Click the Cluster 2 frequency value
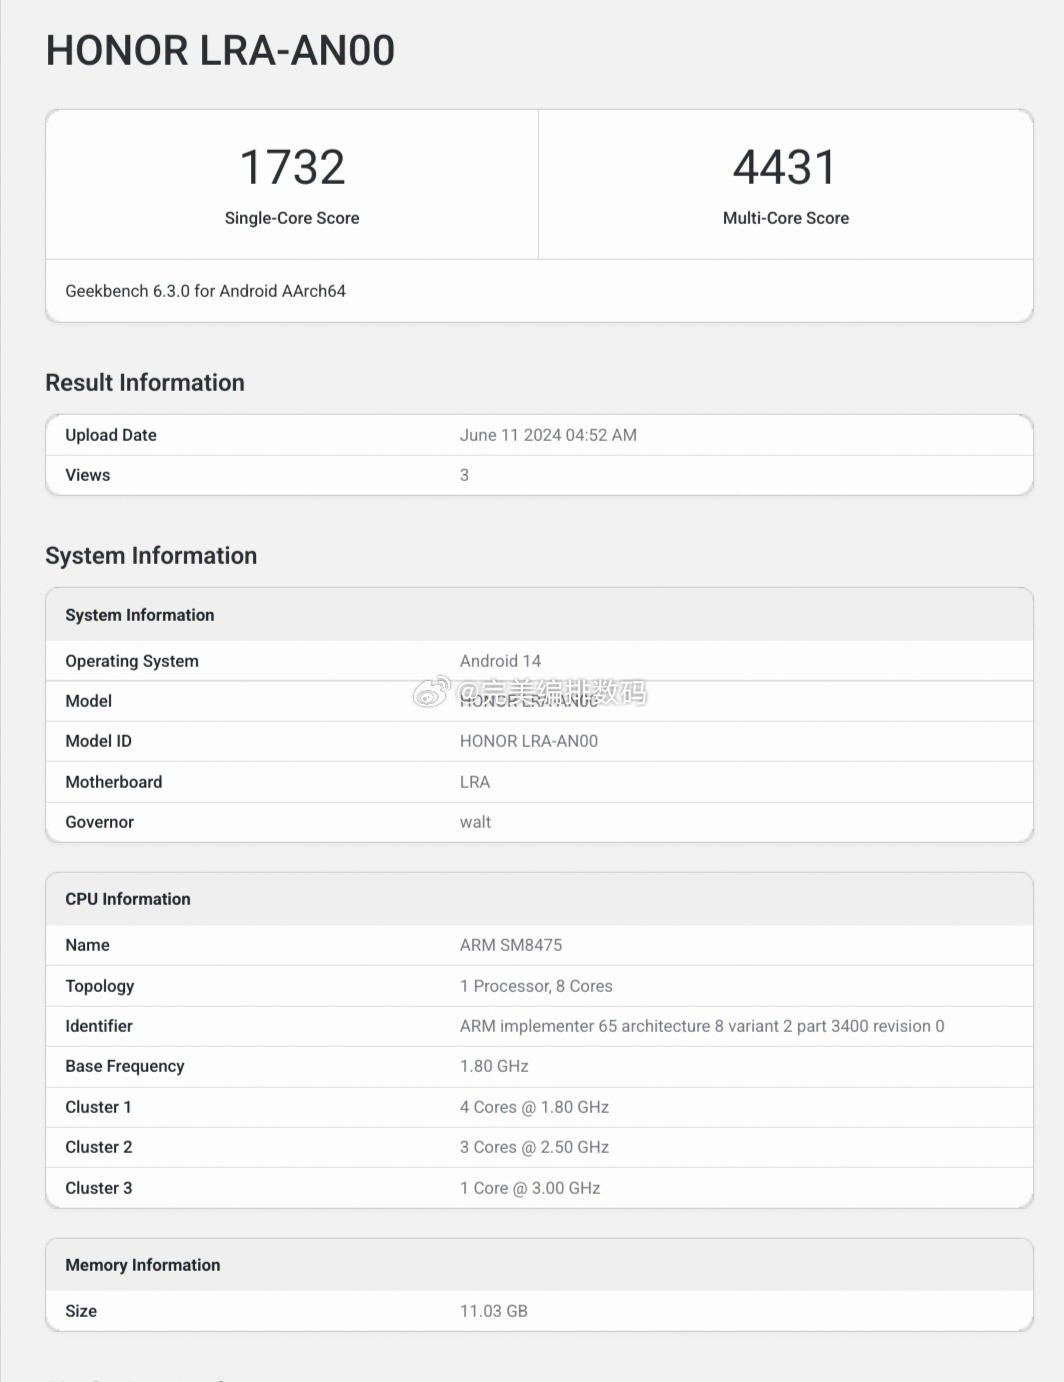 coord(534,1147)
